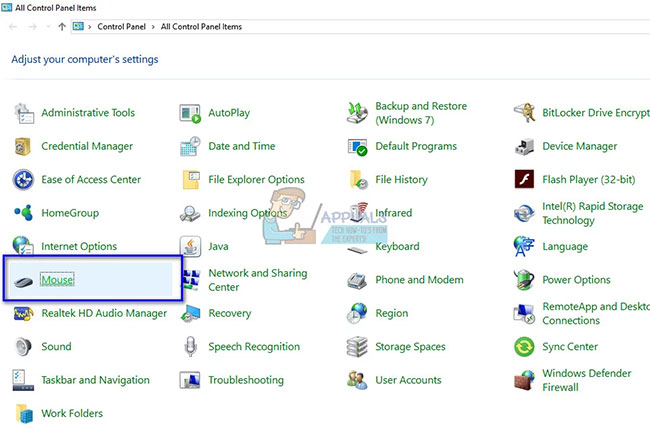Open the Realtek HD Audio Manager icon

(x=23, y=314)
